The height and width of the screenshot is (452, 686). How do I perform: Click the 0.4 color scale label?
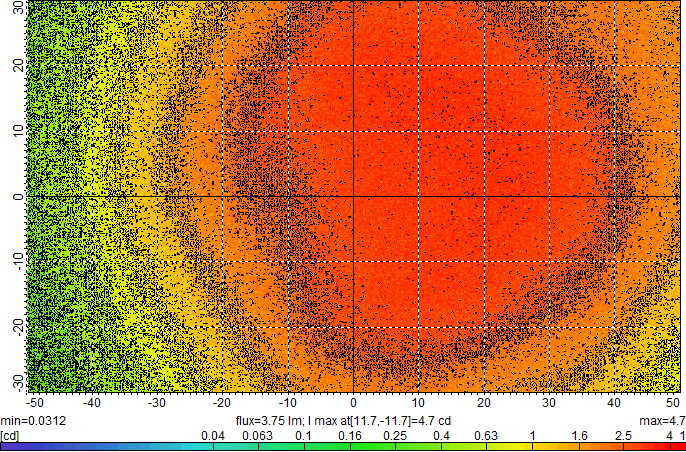(x=442, y=436)
